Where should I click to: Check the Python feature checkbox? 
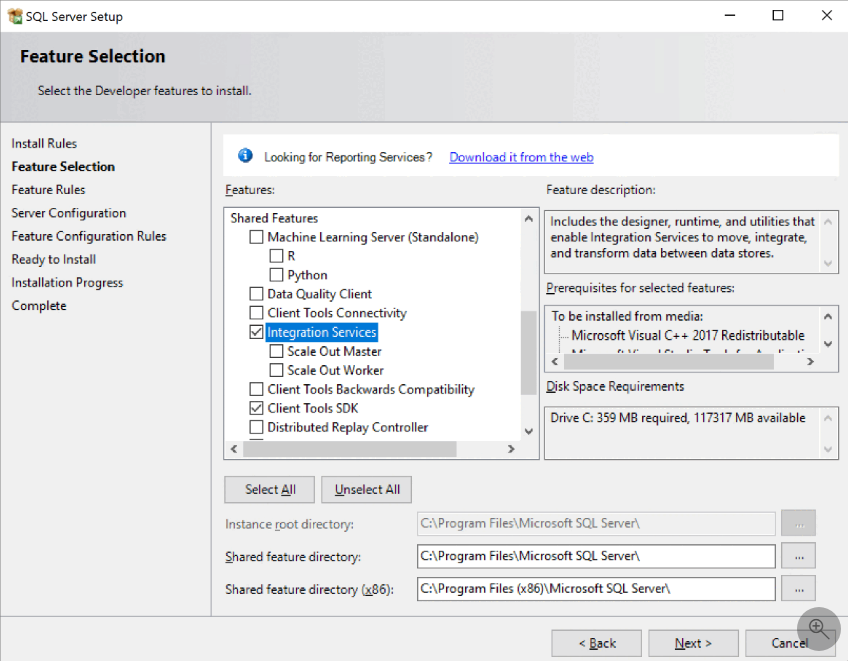(x=276, y=275)
